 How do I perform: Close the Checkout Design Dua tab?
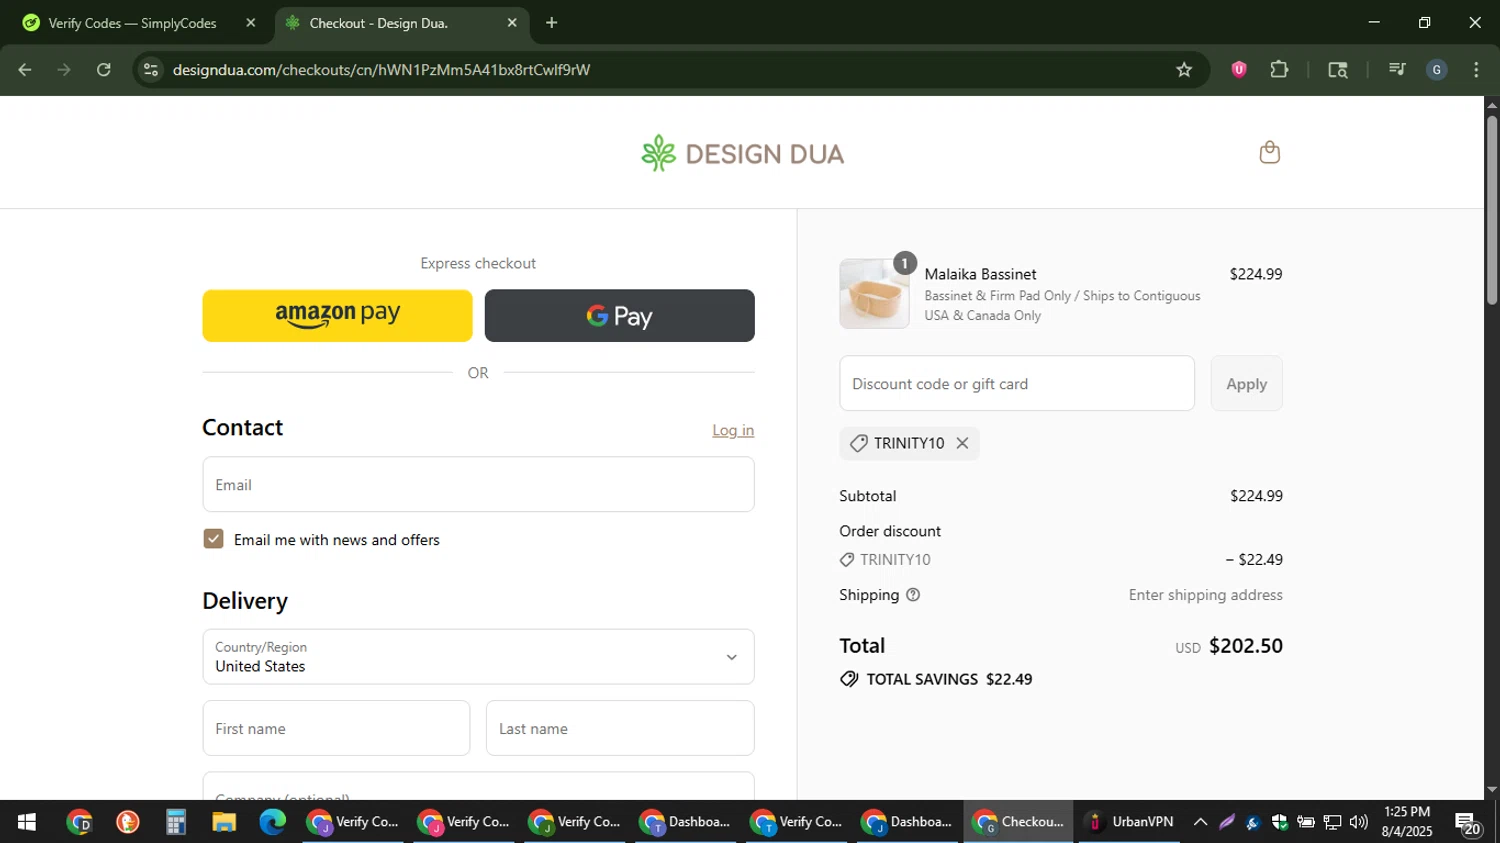point(512,22)
